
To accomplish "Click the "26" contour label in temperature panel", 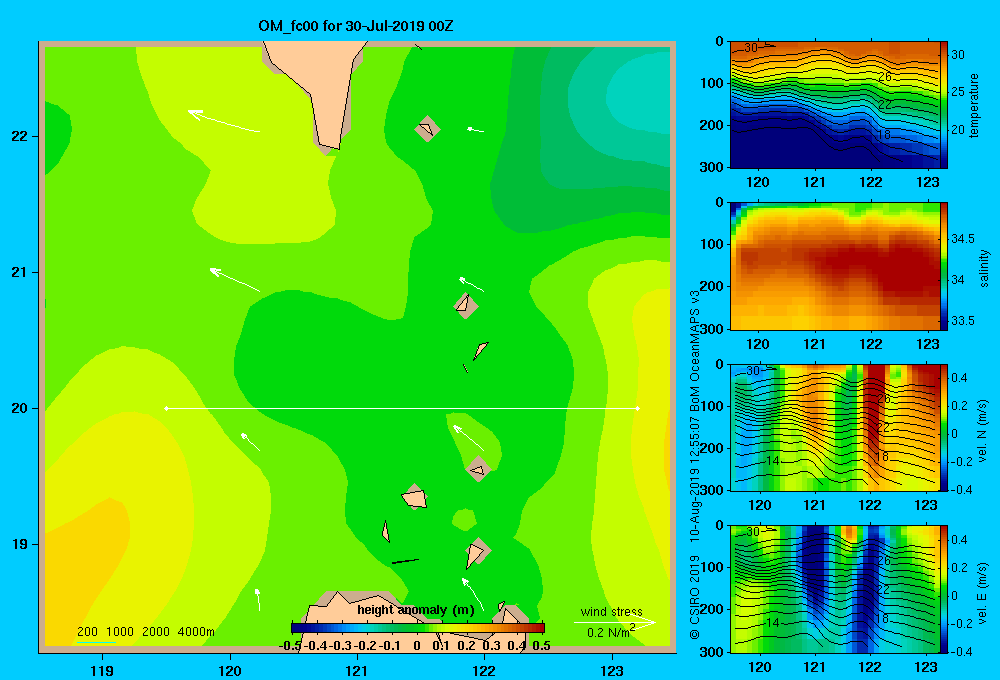I will tap(885, 77).
